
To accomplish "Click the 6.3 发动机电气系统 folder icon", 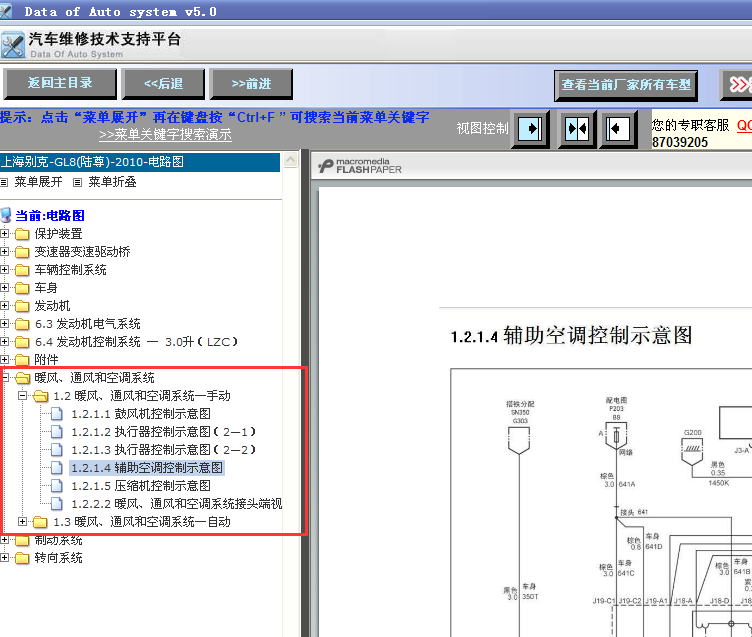I will click(x=22, y=324).
